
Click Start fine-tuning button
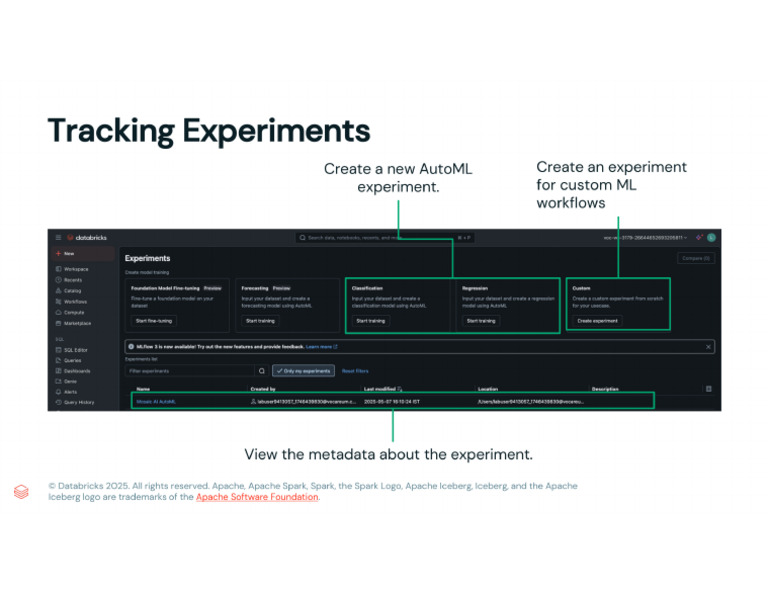point(154,321)
